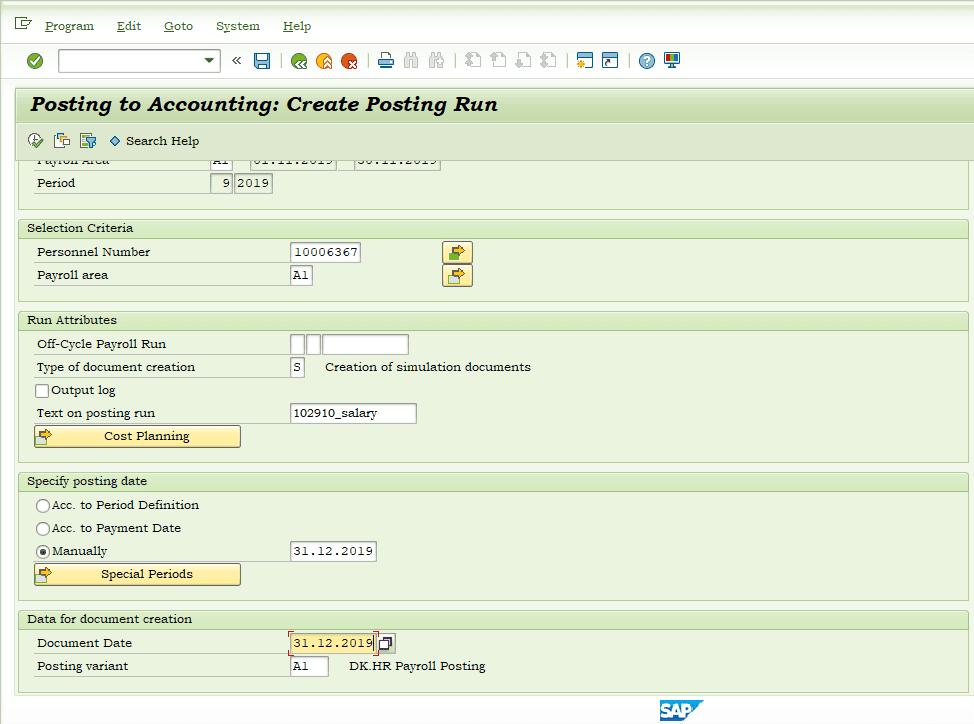Click the Previous Page icon
The width and height of the screenshot is (974, 724).
[x=498, y=61]
